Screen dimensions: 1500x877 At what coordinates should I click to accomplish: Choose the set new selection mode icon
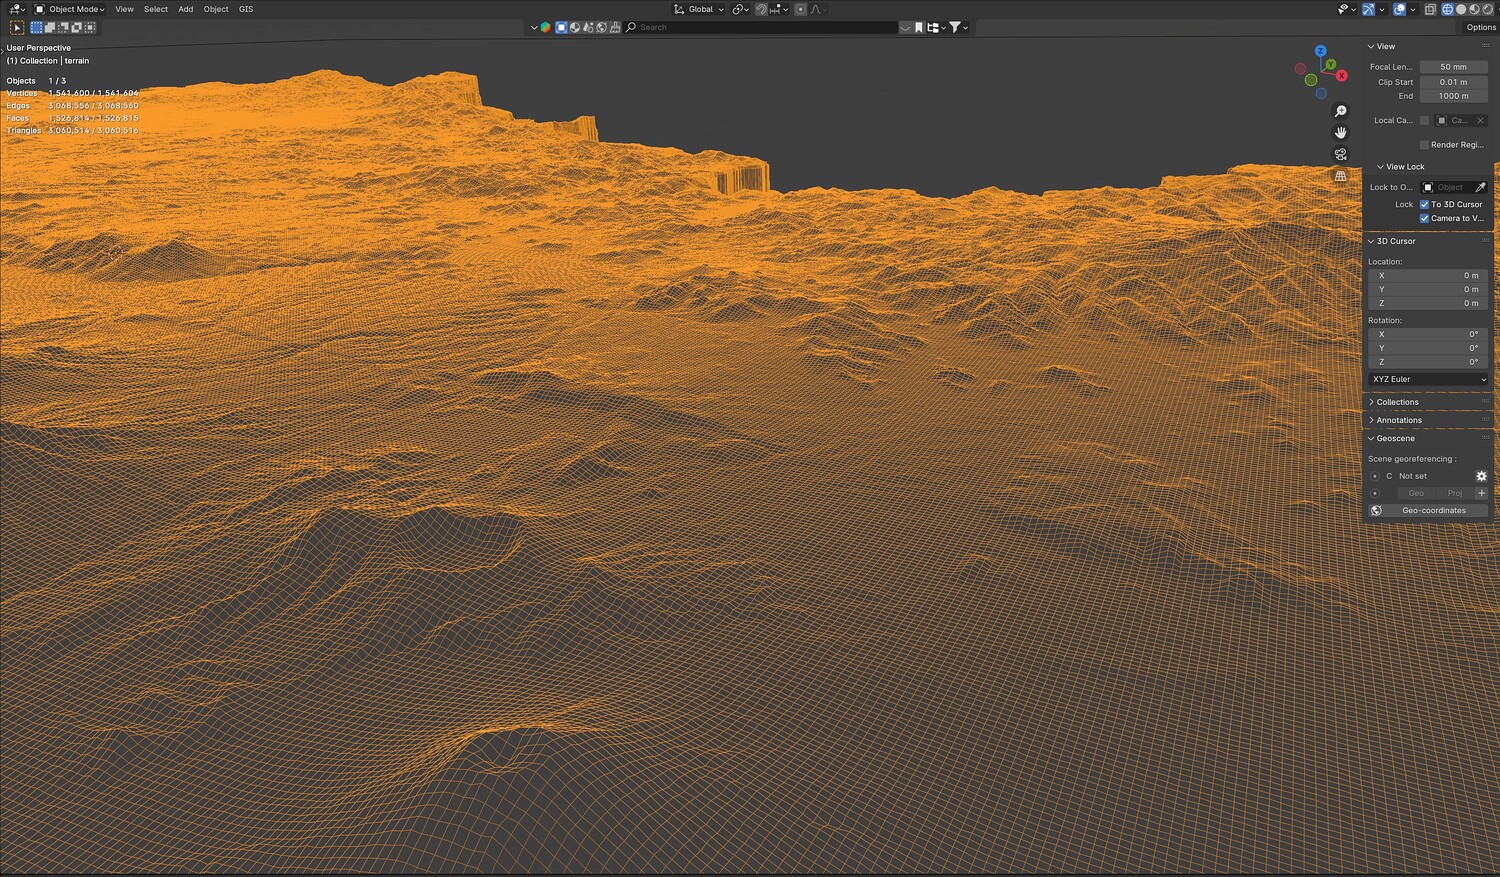pyautogui.click(x=37, y=28)
